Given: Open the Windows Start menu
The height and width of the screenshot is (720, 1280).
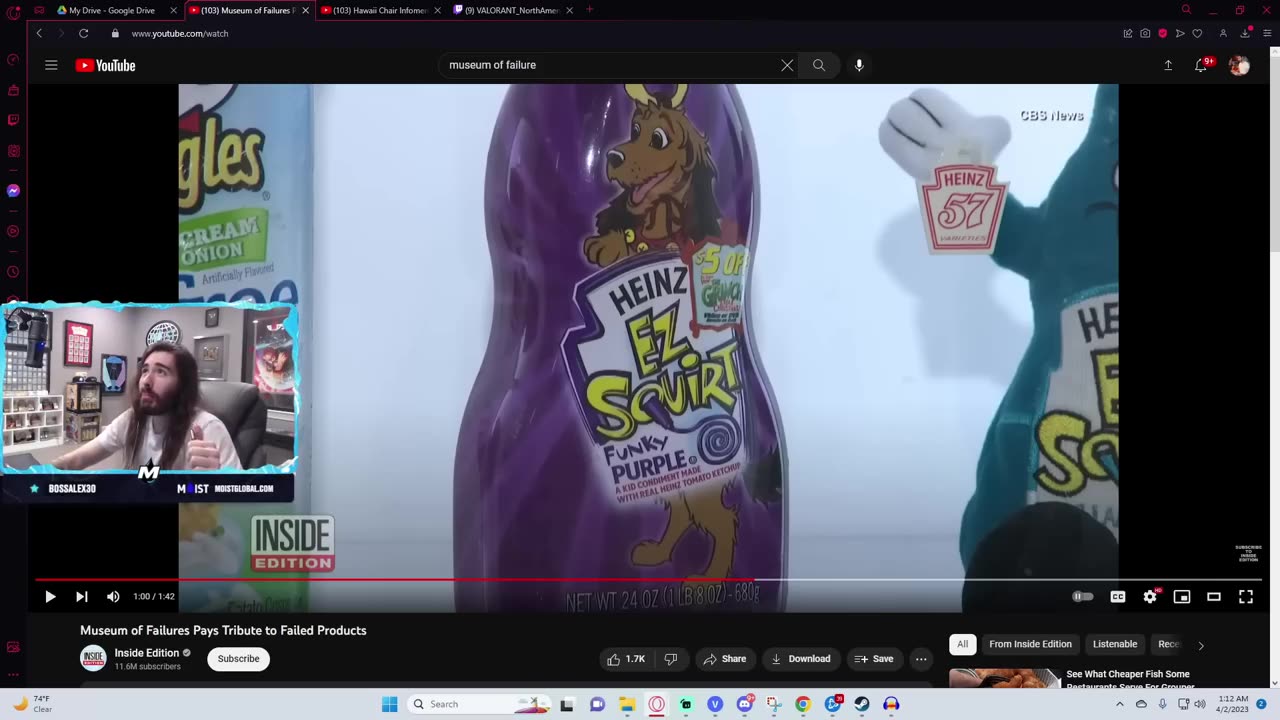Looking at the screenshot, I should [389, 704].
